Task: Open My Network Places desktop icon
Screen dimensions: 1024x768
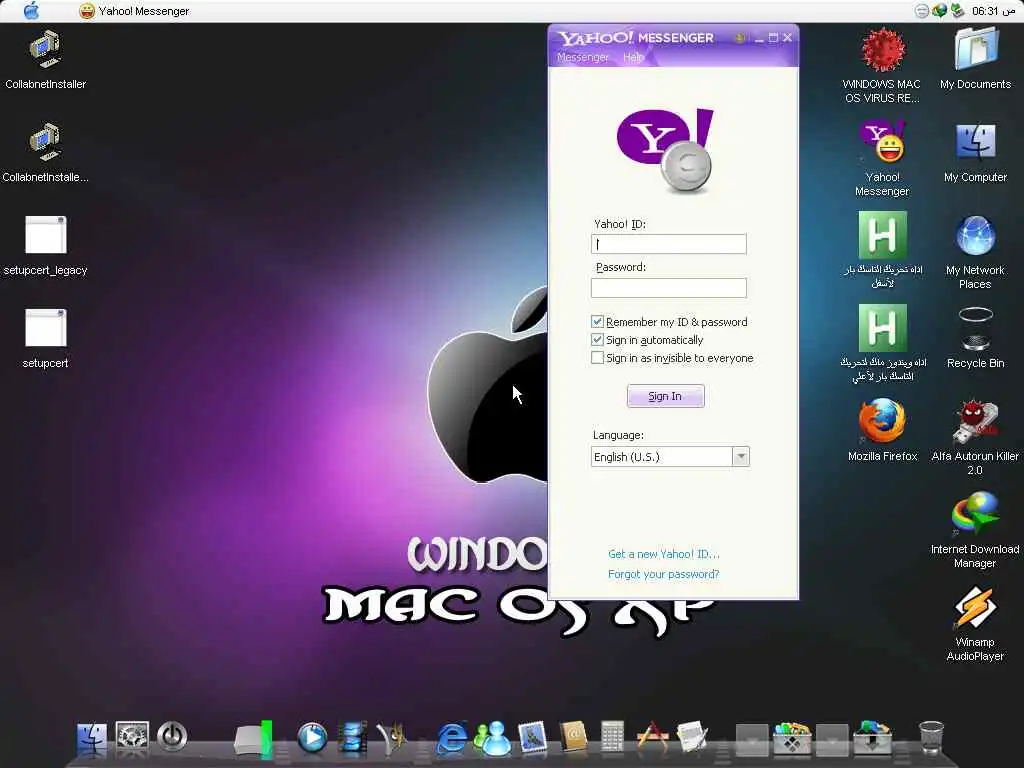Action: pos(976,252)
